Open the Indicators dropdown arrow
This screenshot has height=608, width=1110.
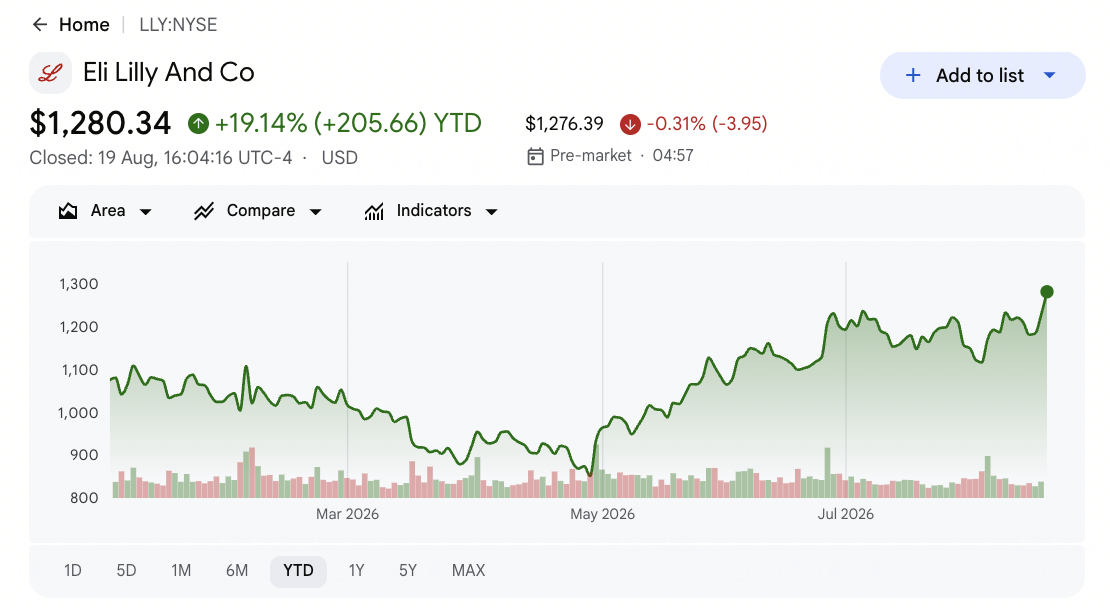click(491, 212)
